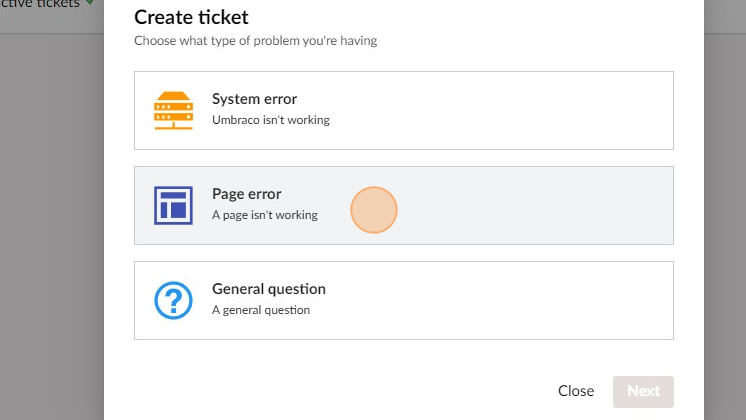Open the active tickets filter label
This screenshot has width=746, height=420.
pos(40,4)
